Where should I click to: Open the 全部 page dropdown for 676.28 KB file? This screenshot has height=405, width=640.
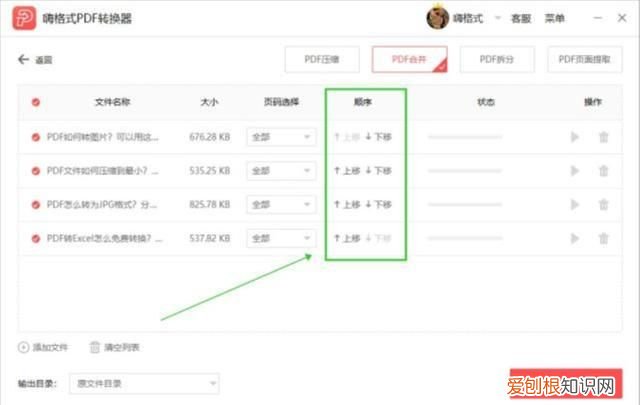click(x=281, y=137)
